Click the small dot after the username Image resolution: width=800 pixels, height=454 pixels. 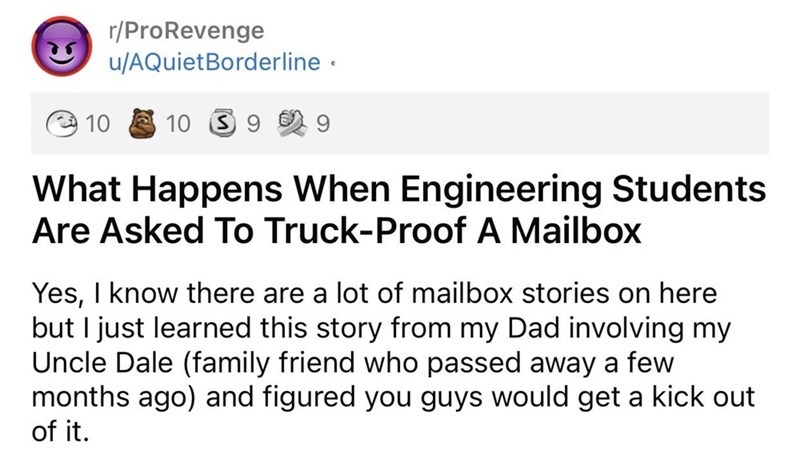click(333, 64)
